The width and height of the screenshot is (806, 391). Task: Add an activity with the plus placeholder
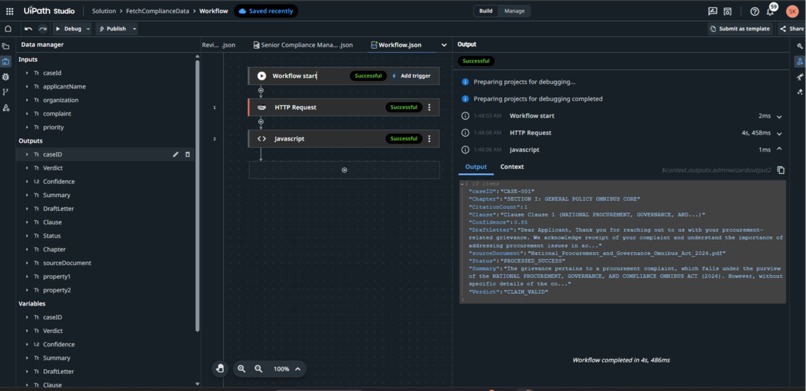[x=344, y=170]
